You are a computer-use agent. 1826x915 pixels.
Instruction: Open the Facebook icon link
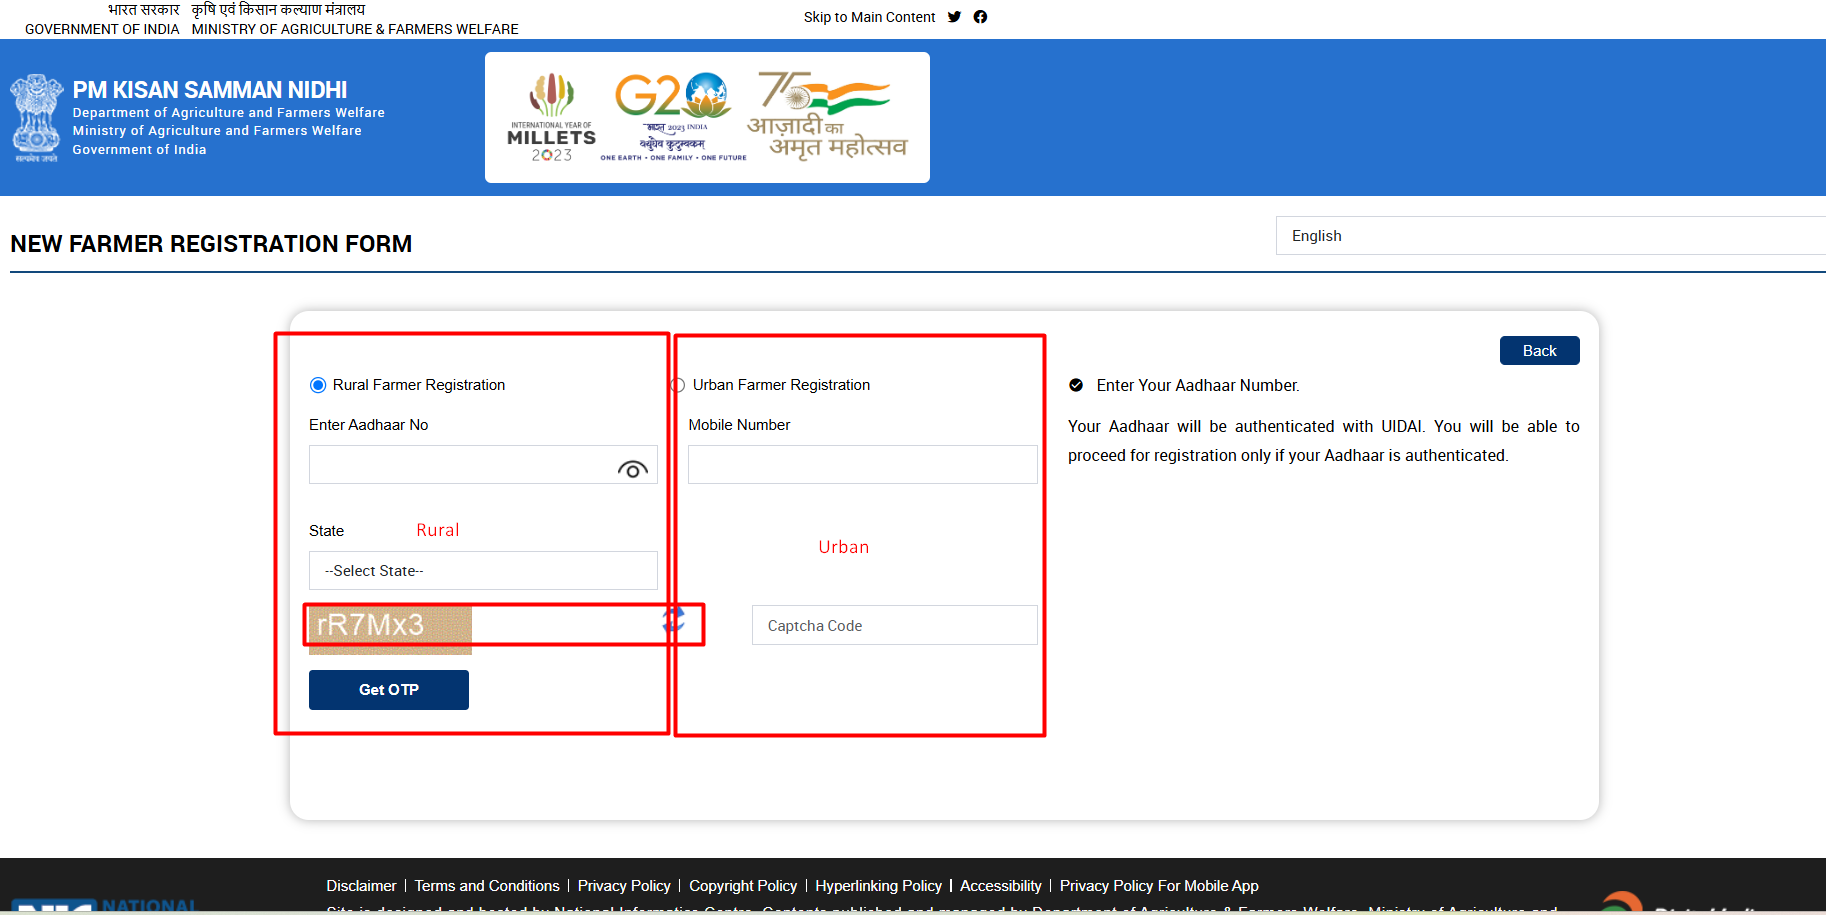pos(980,17)
